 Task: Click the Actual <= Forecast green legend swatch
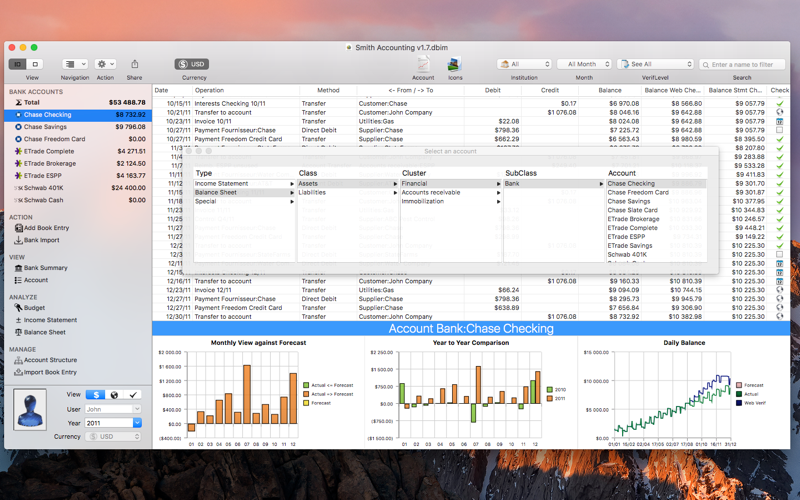tap(306, 385)
